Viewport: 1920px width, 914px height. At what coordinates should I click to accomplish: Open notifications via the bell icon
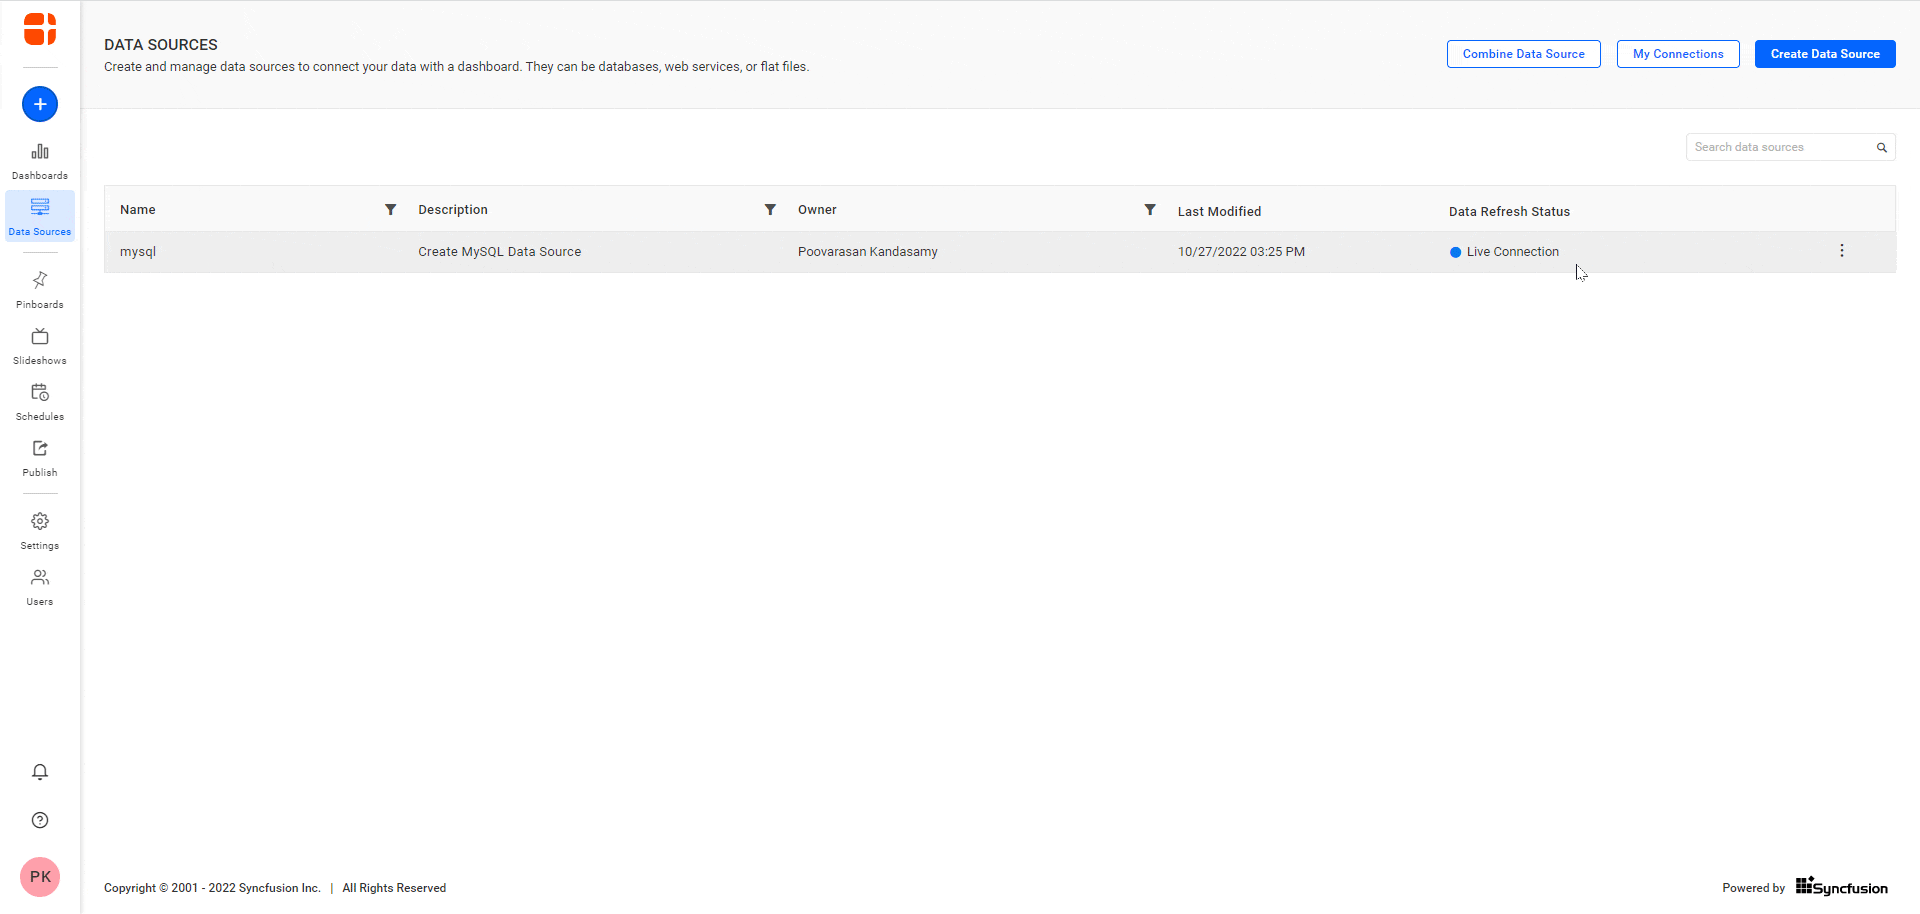point(39,772)
